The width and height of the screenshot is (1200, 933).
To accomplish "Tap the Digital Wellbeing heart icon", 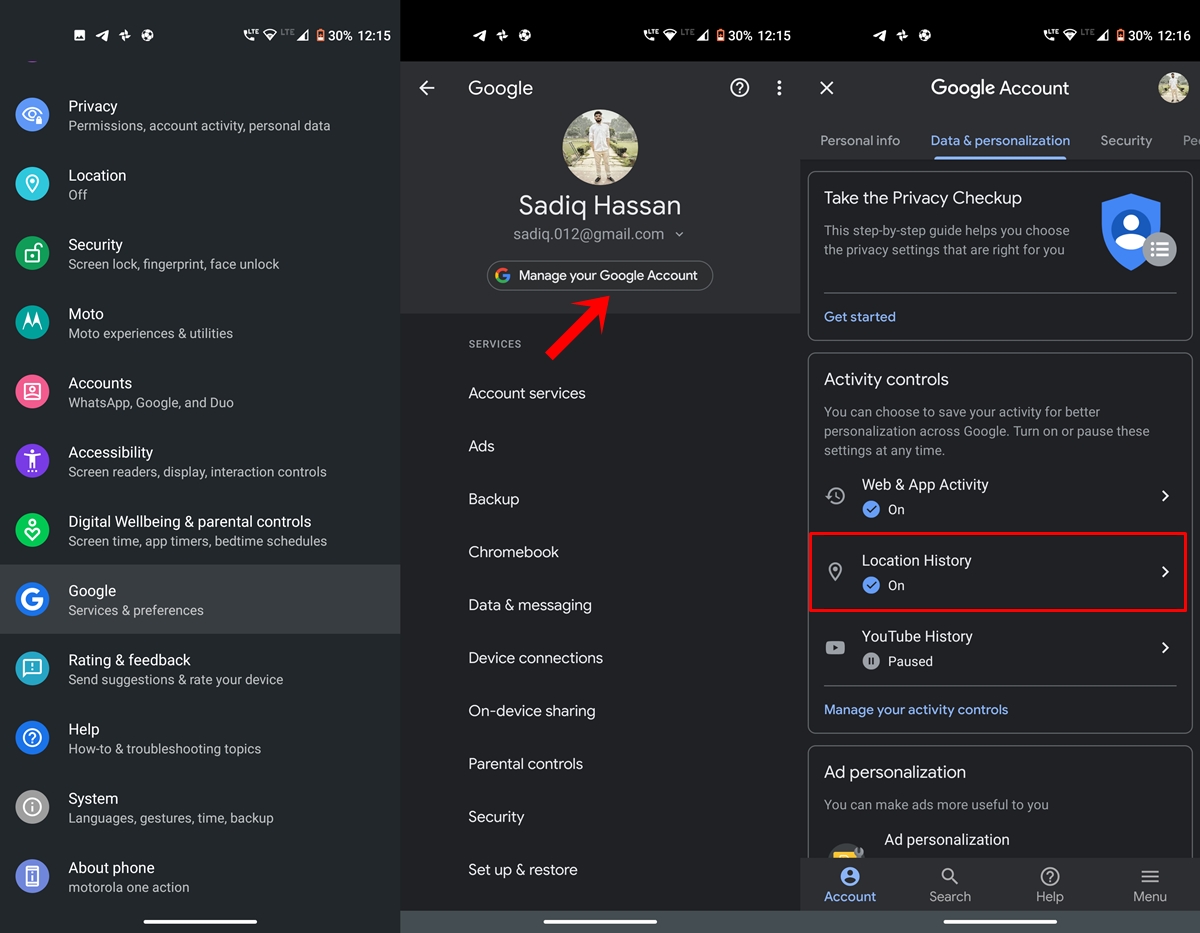I will [x=32, y=530].
